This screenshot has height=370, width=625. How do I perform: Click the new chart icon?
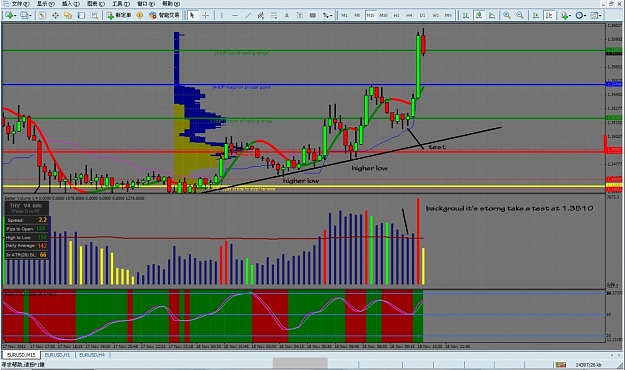click(x=8, y=15)
